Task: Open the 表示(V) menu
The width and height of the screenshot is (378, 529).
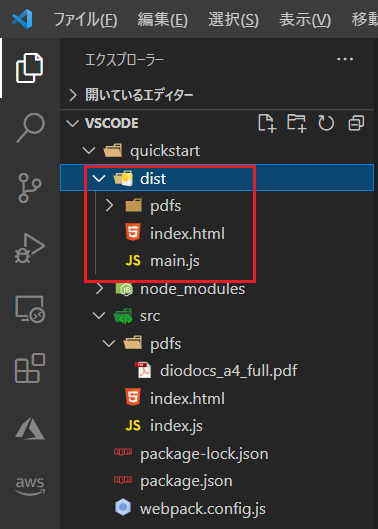Action: 305,19
